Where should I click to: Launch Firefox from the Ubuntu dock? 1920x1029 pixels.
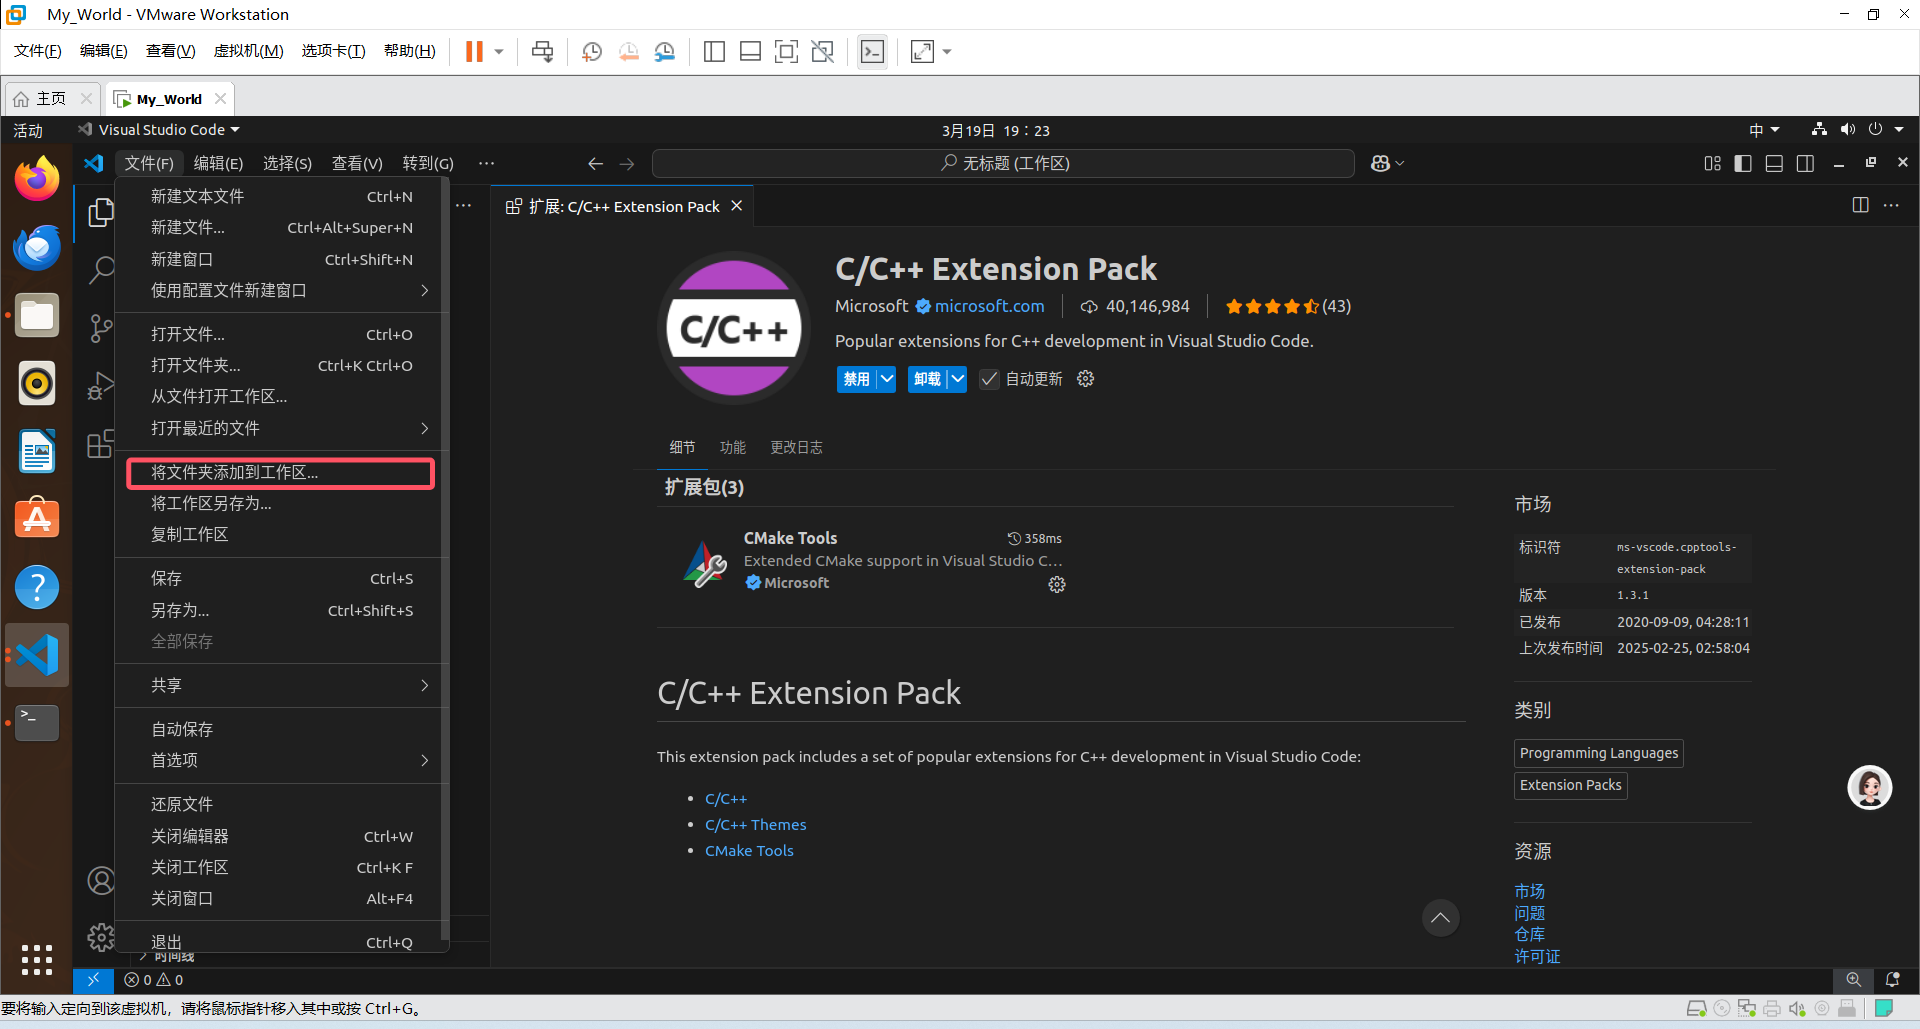[37, 180]
